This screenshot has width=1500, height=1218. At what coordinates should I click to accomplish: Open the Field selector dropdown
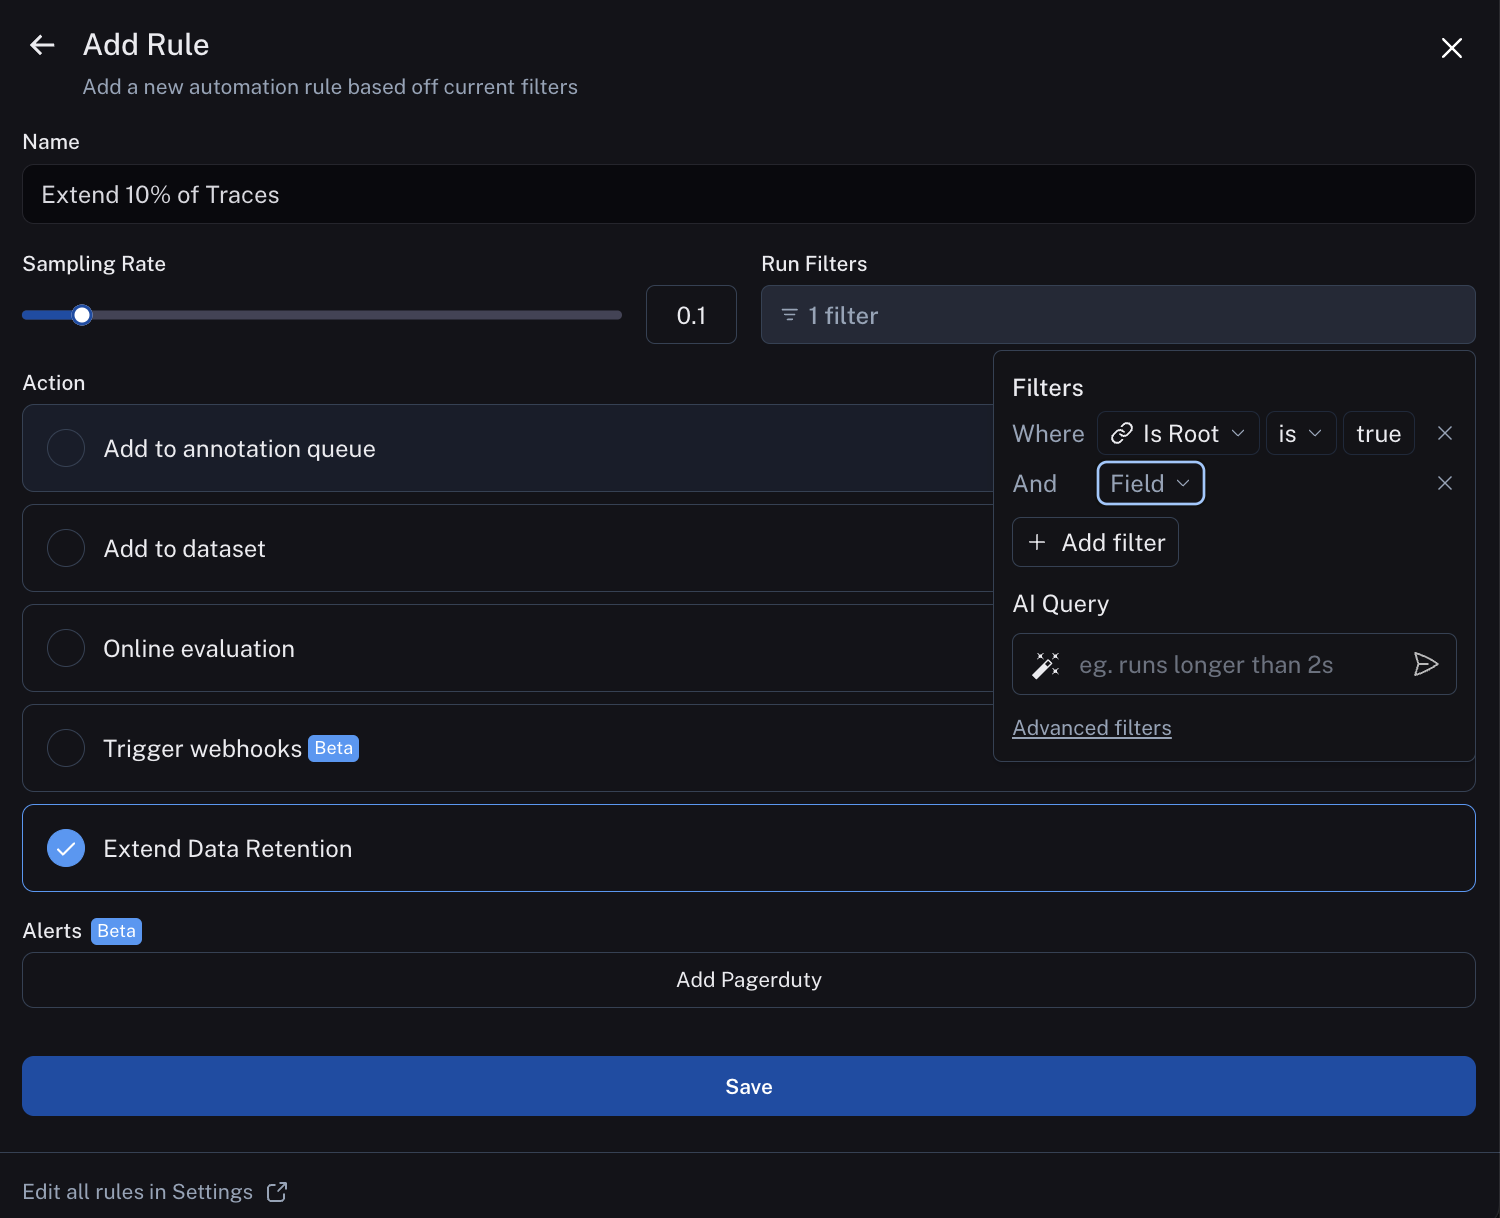click(1150, 483)
